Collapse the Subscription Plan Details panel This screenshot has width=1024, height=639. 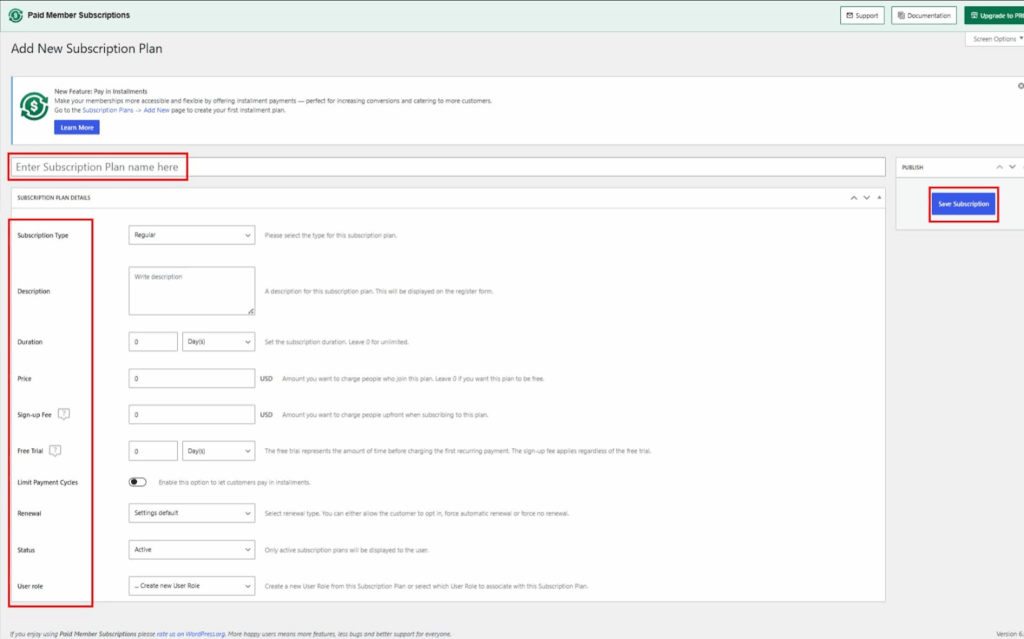point(880,198)
